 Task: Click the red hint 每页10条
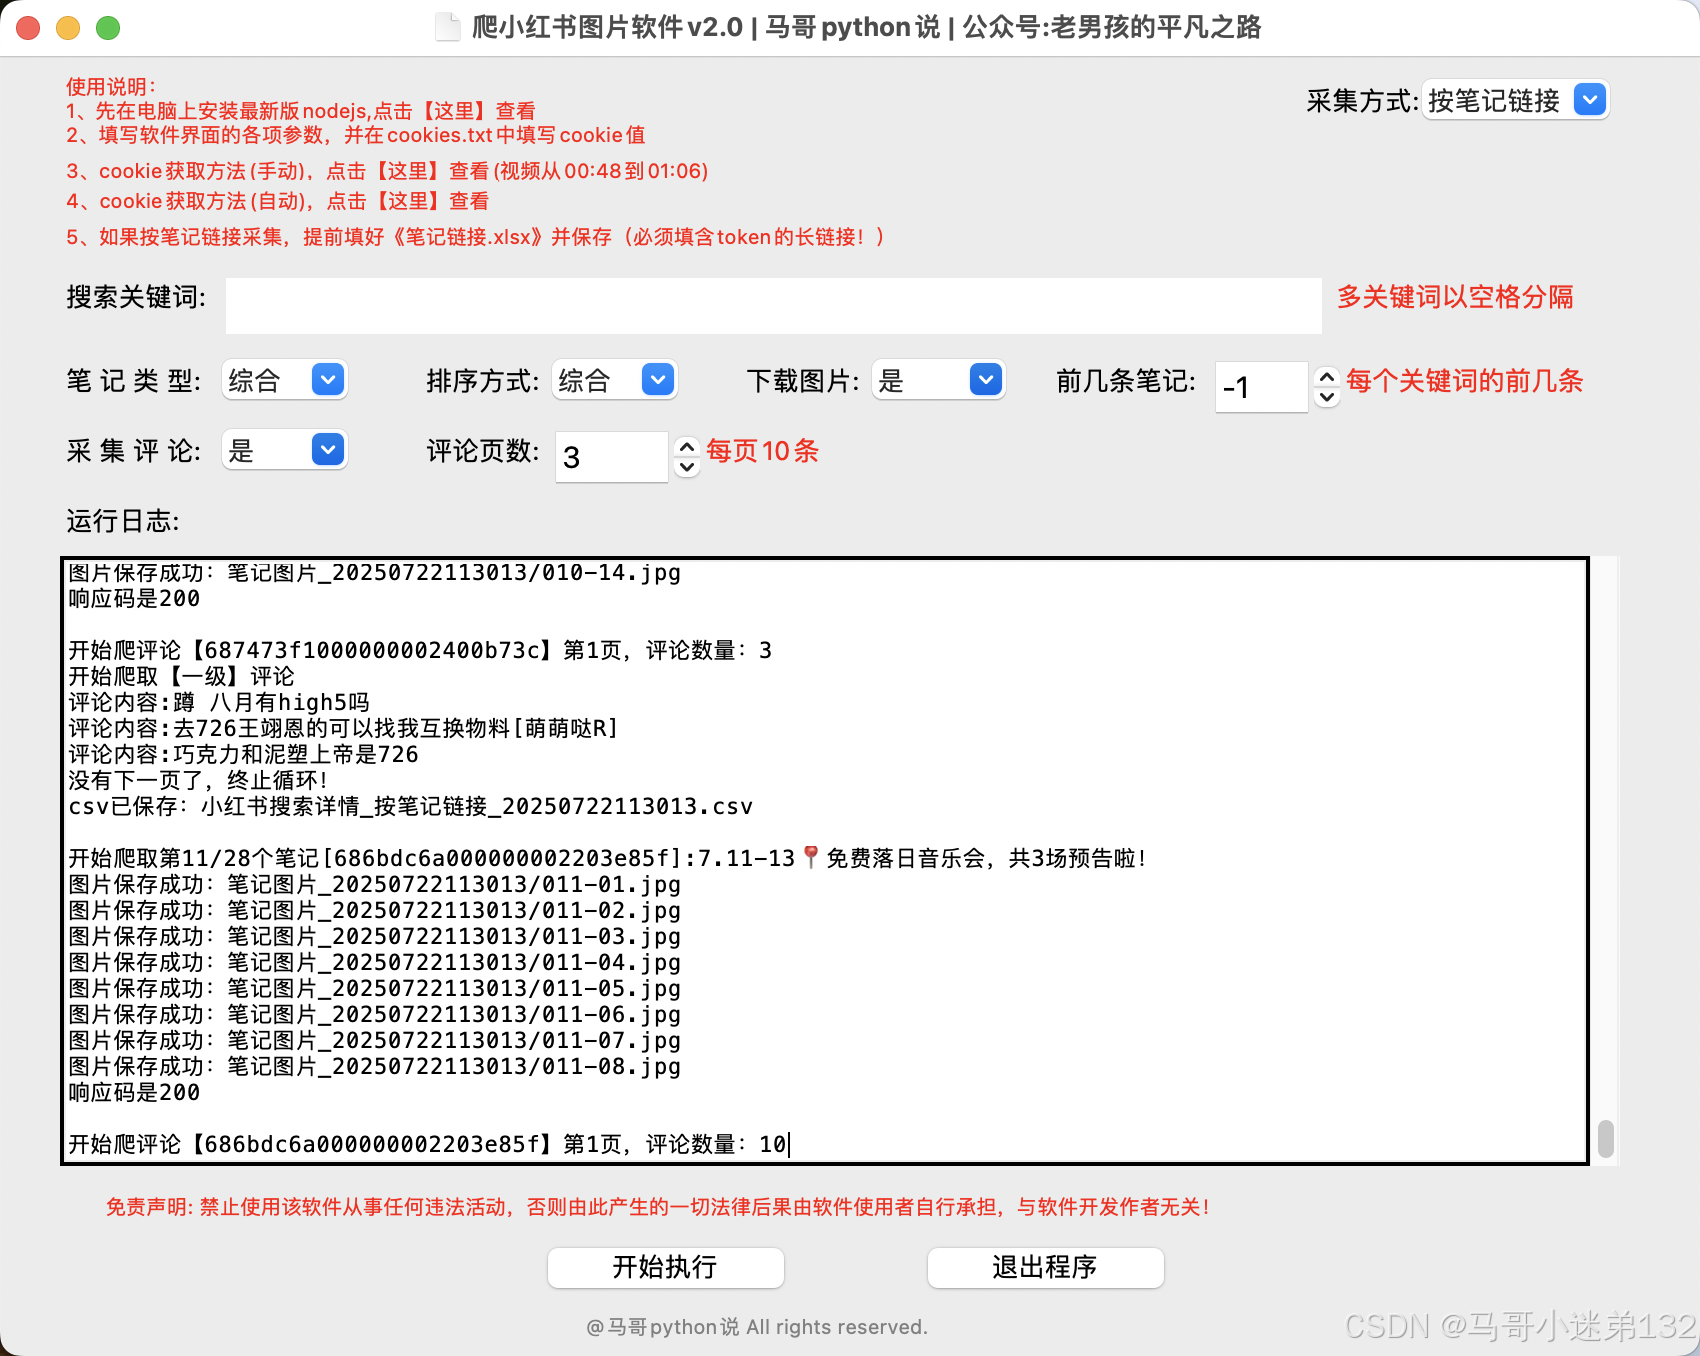[762, 451]
